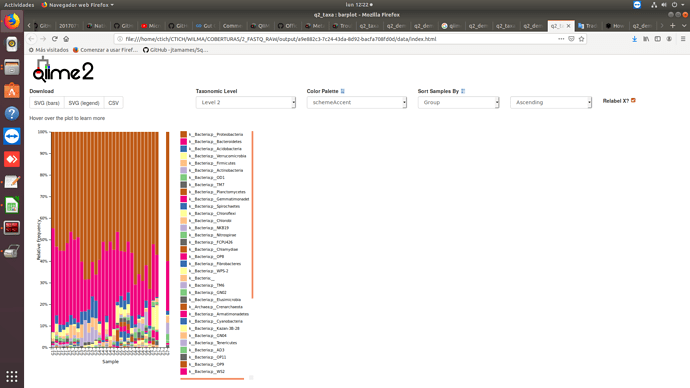Download the SVG (bars) file
The height and width of the screenshot is (388, 690).
coord(47,103)
